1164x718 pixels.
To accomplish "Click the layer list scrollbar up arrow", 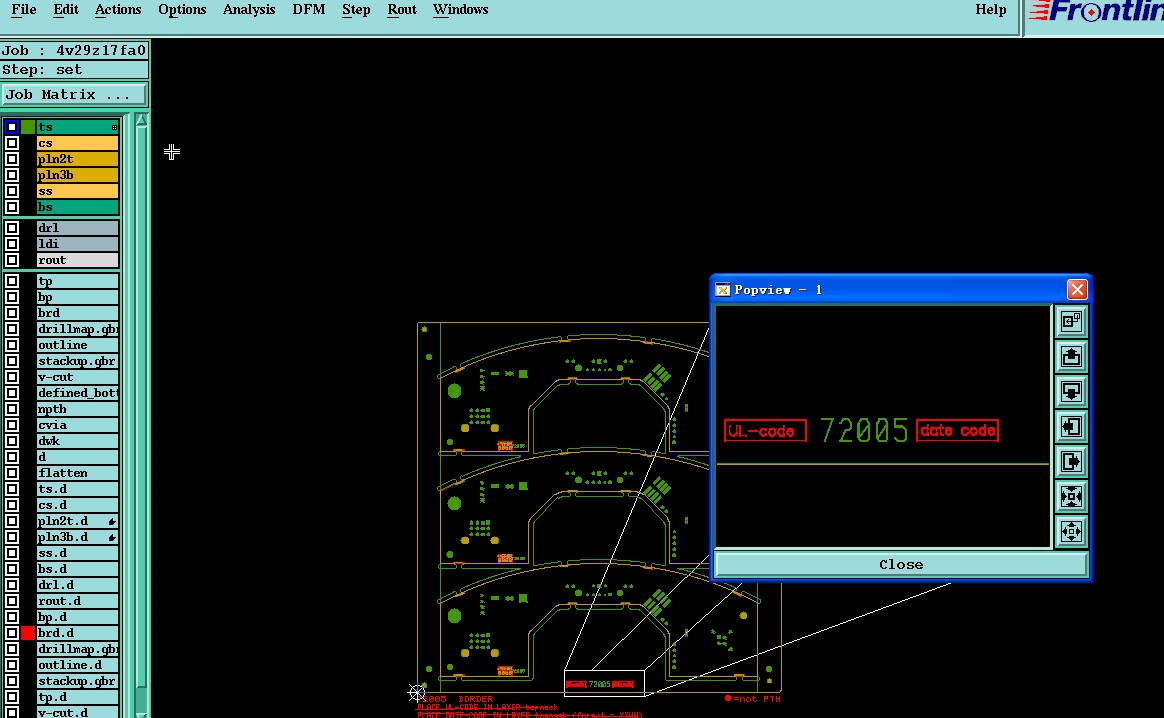I will (141, 120).
